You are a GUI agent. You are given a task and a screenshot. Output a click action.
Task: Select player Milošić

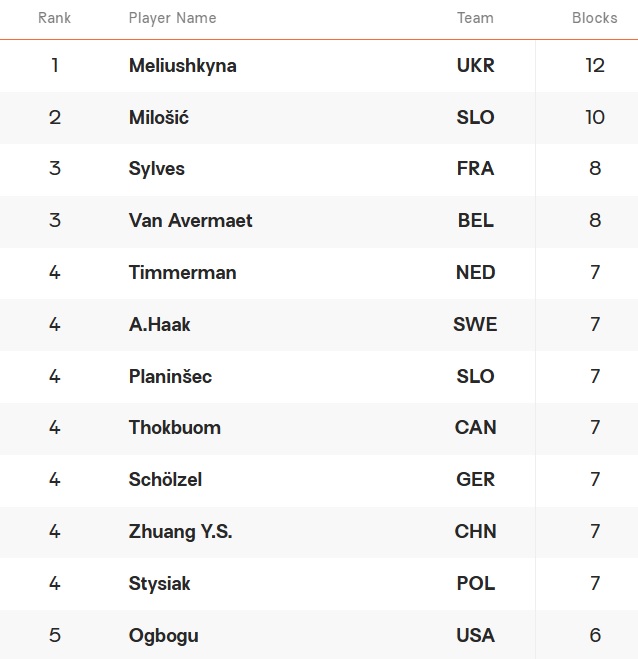pos(158,117)
